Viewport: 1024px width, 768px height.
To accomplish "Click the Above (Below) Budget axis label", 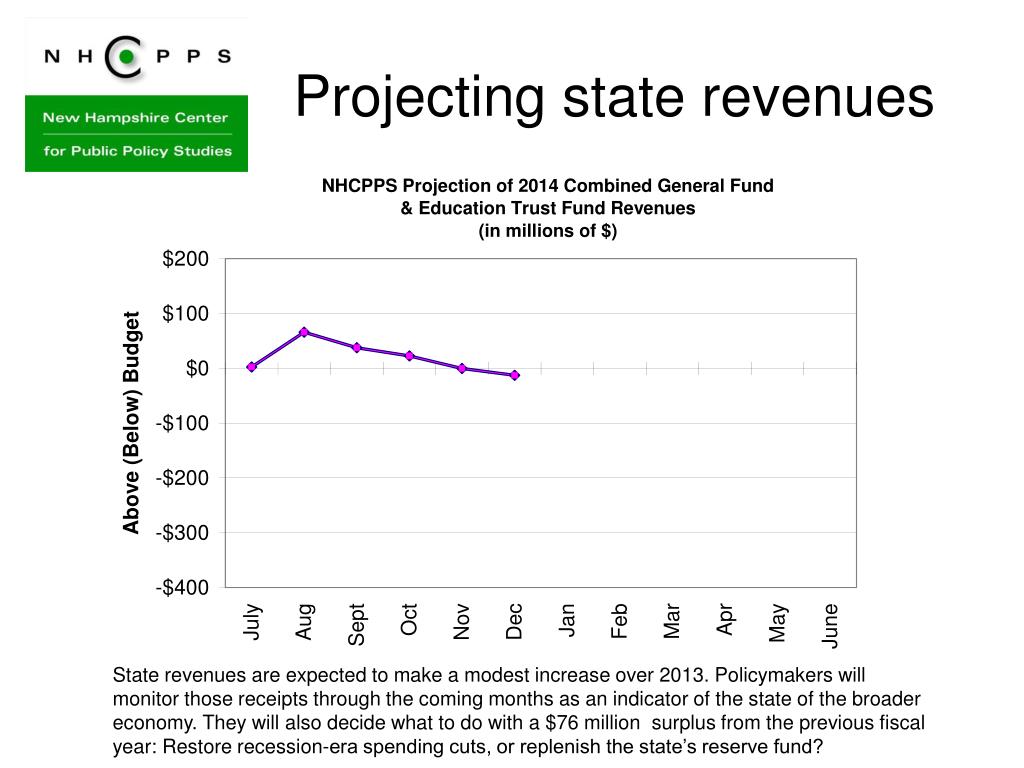I will coord(131,423).
